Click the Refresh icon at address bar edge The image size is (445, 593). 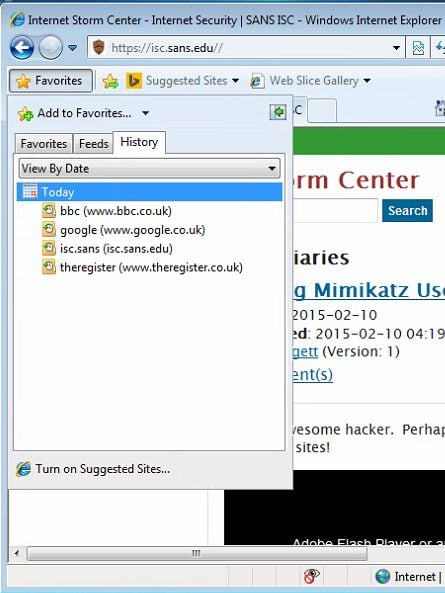pos(439,48)
